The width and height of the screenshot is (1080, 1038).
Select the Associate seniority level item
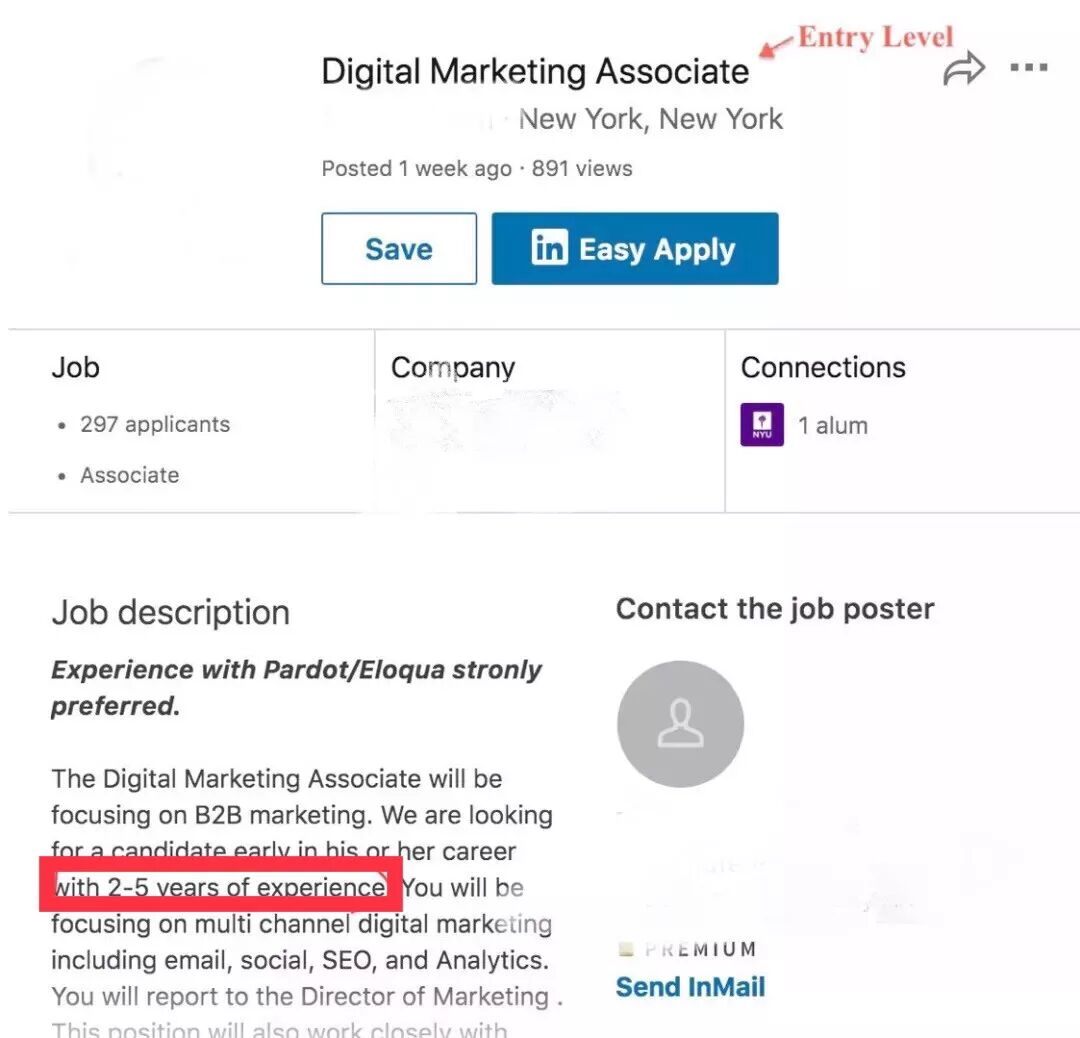pyautogui.click(x=130, y=475)
